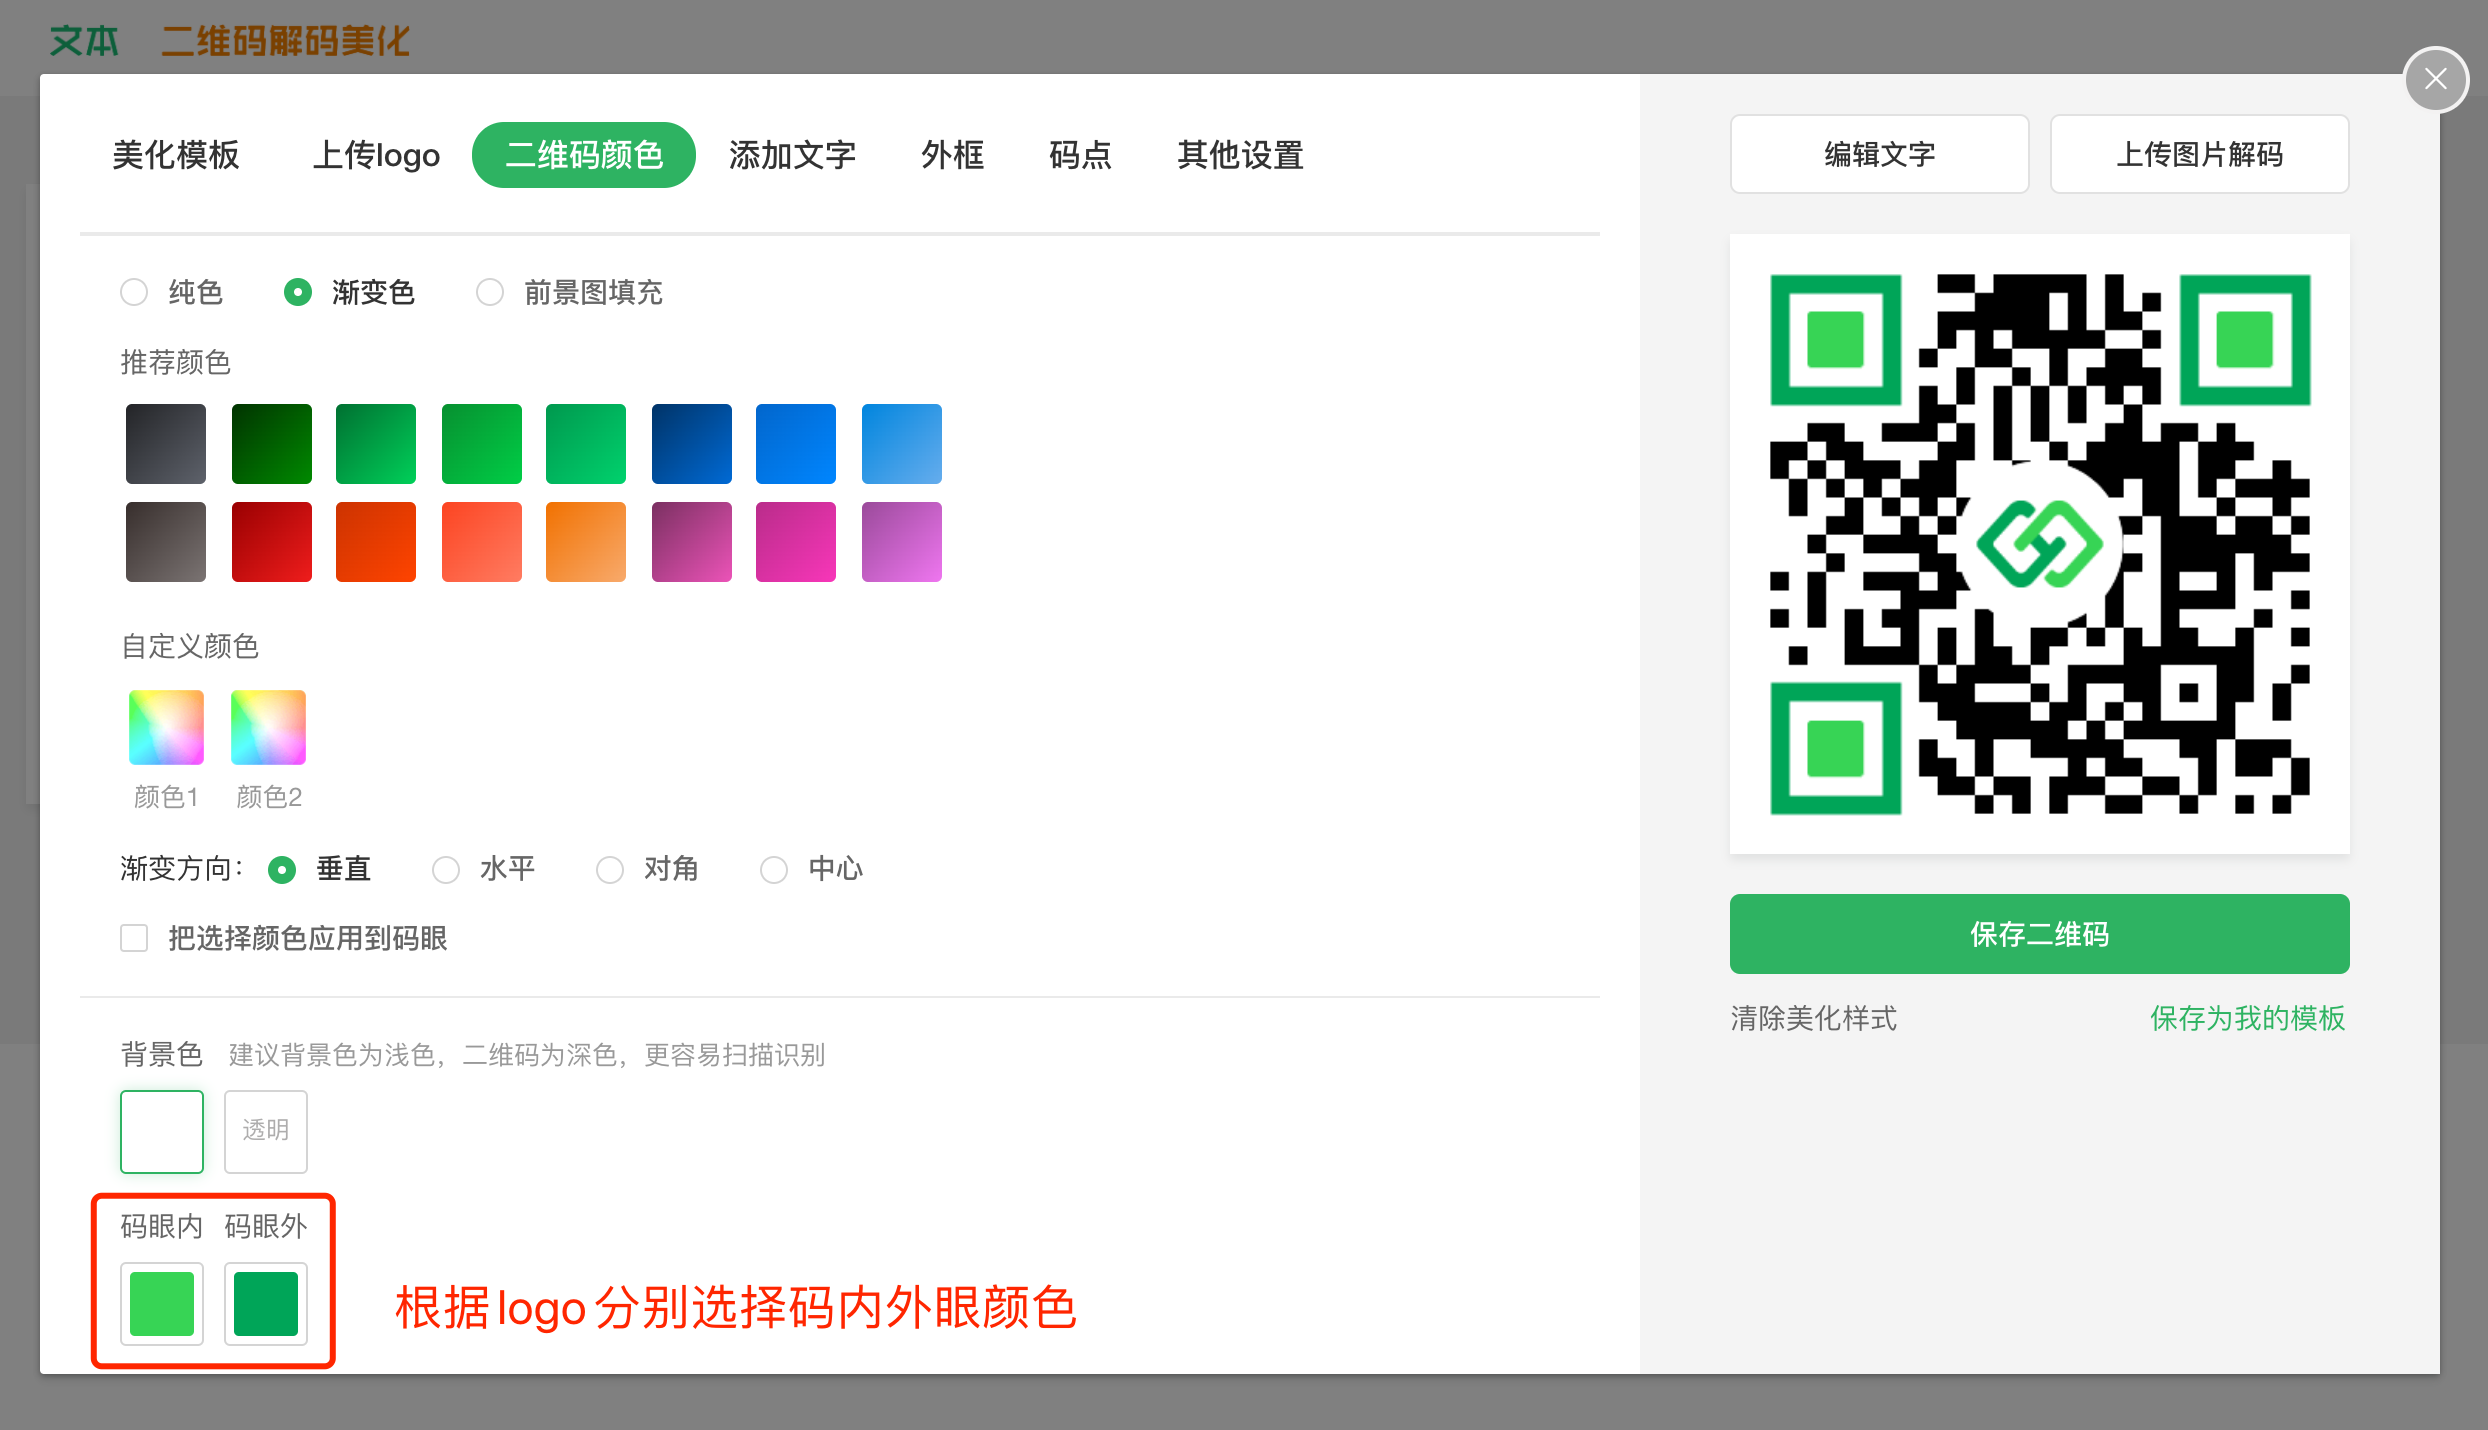Click the 清除美化样式 link

(x=1814, y=1018)
